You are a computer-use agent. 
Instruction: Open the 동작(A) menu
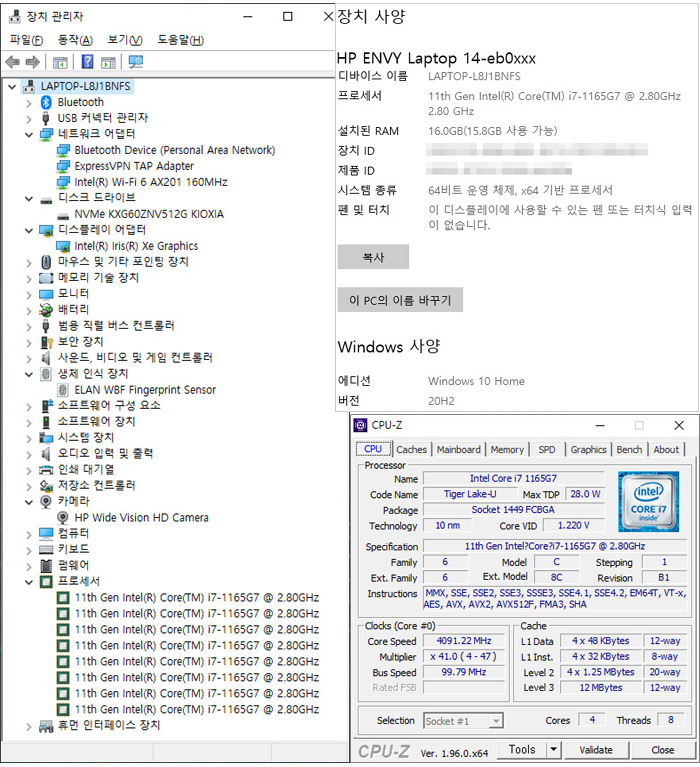75,40
